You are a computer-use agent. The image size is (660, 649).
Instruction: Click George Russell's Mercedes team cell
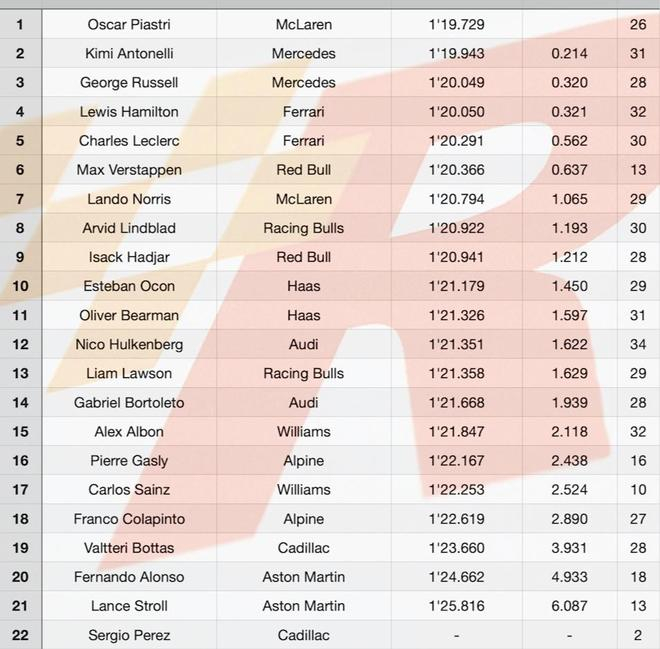click(x=303, y=82)
